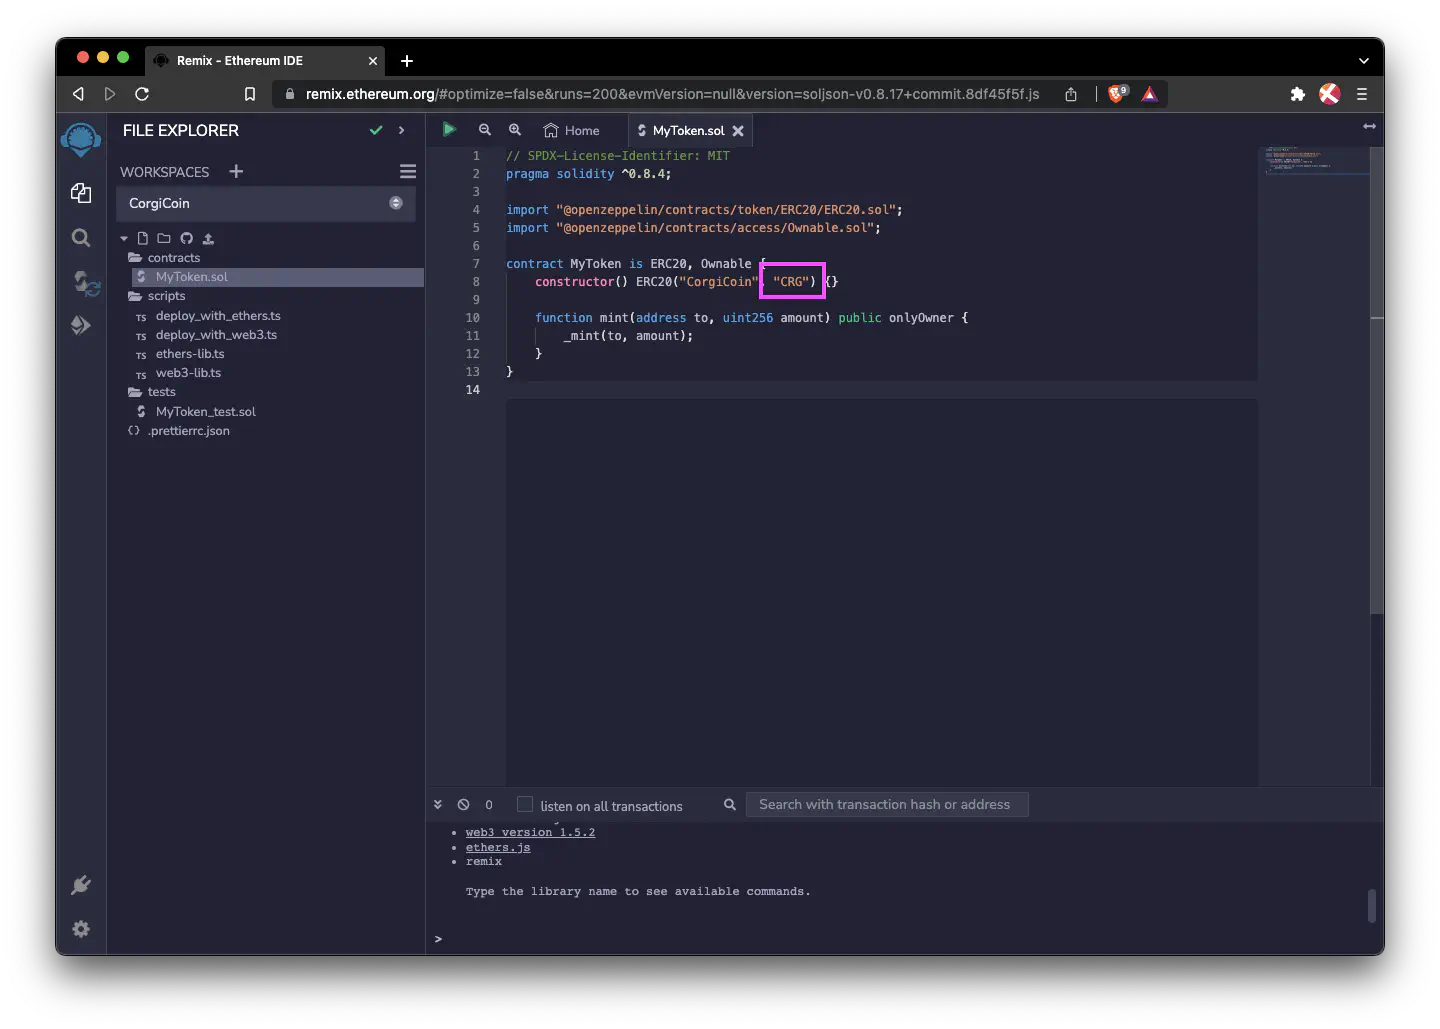
Task: Open web3-lib.ts file
Action: click(x=188, y=373)
